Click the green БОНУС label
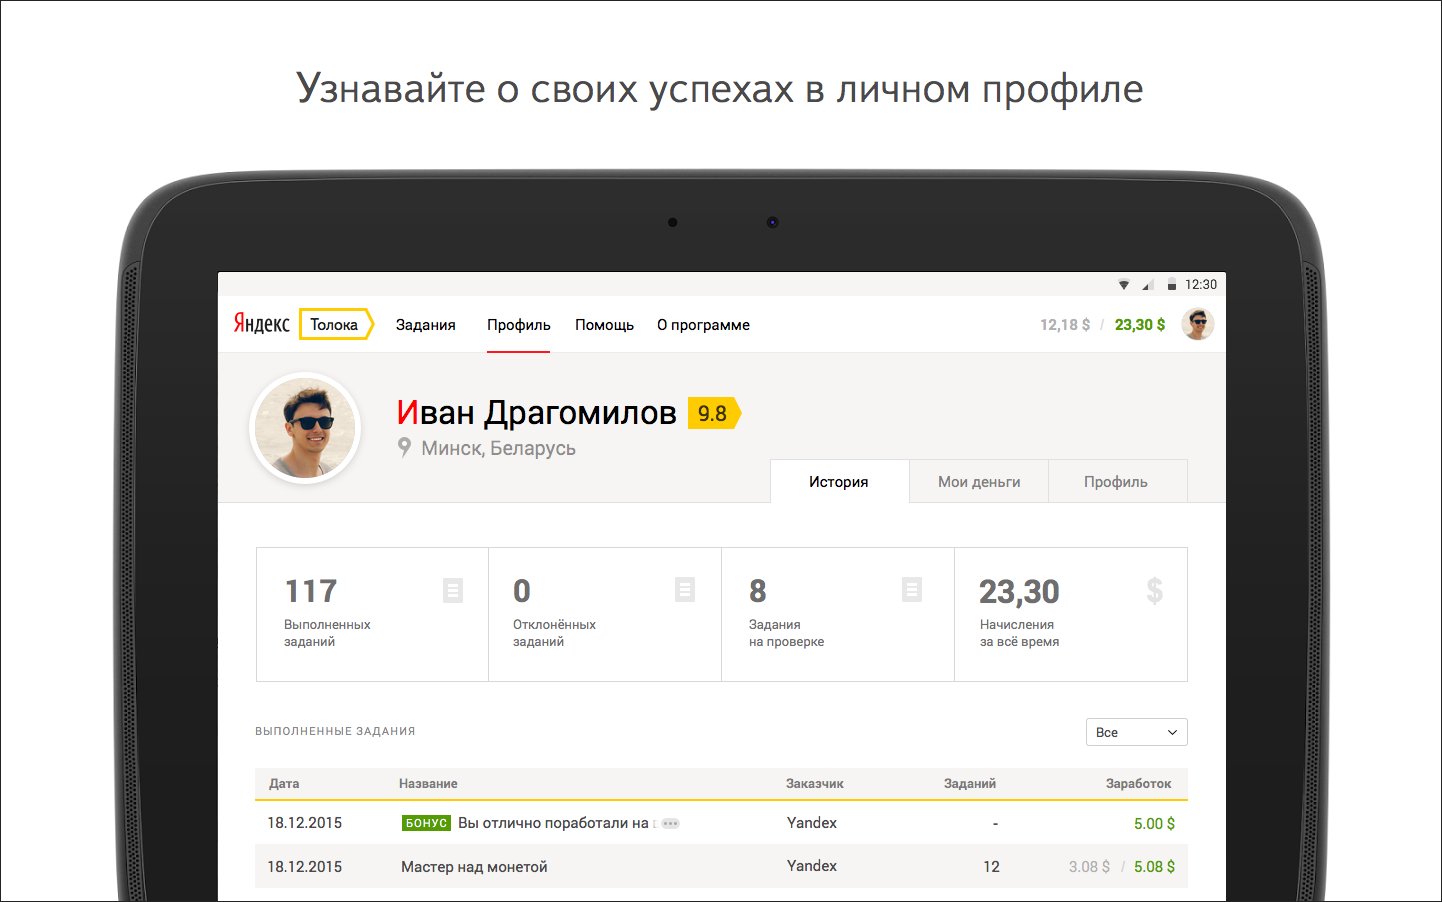Image resolution: width=1442 pixels, height=902 pixels. click(x=427, y=822)
